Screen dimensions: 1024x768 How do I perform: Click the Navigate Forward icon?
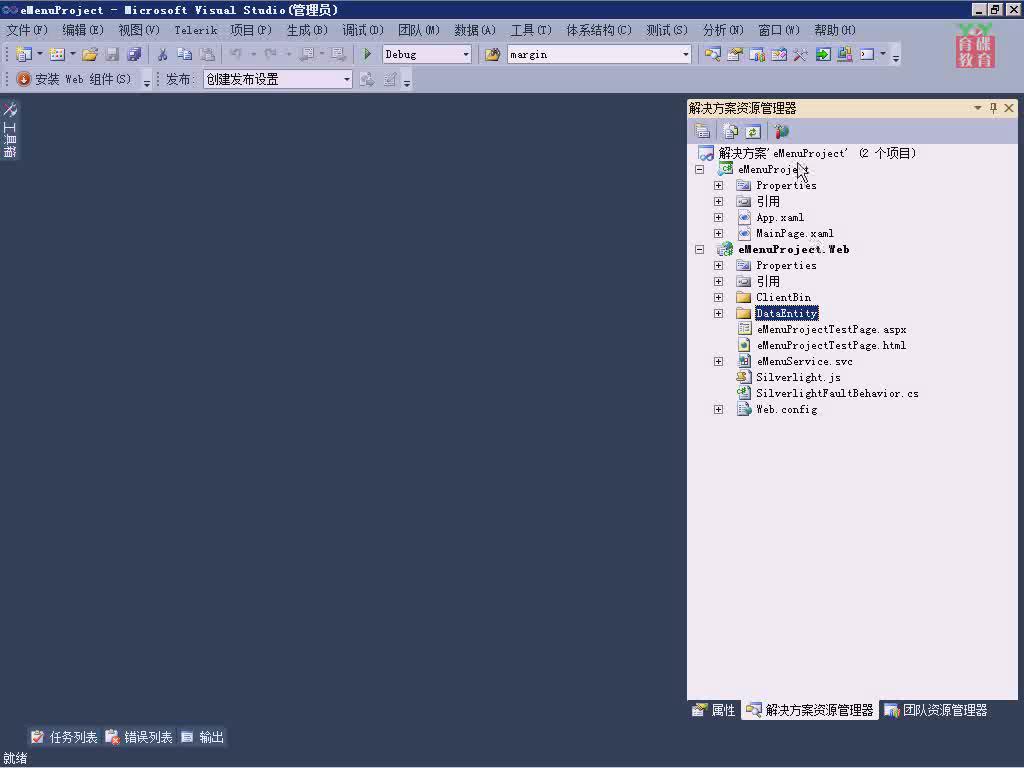point(338,54)
